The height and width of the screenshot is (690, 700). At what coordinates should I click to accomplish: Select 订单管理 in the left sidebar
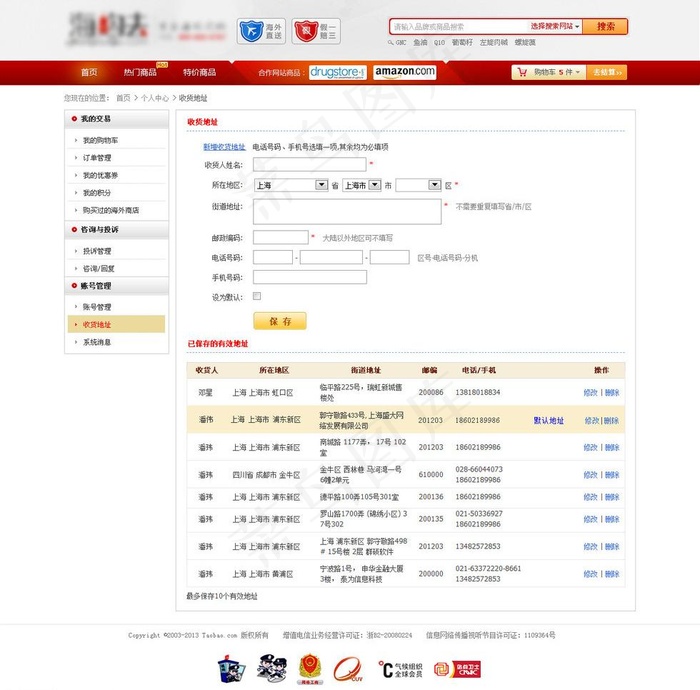[x=97, y=158]
